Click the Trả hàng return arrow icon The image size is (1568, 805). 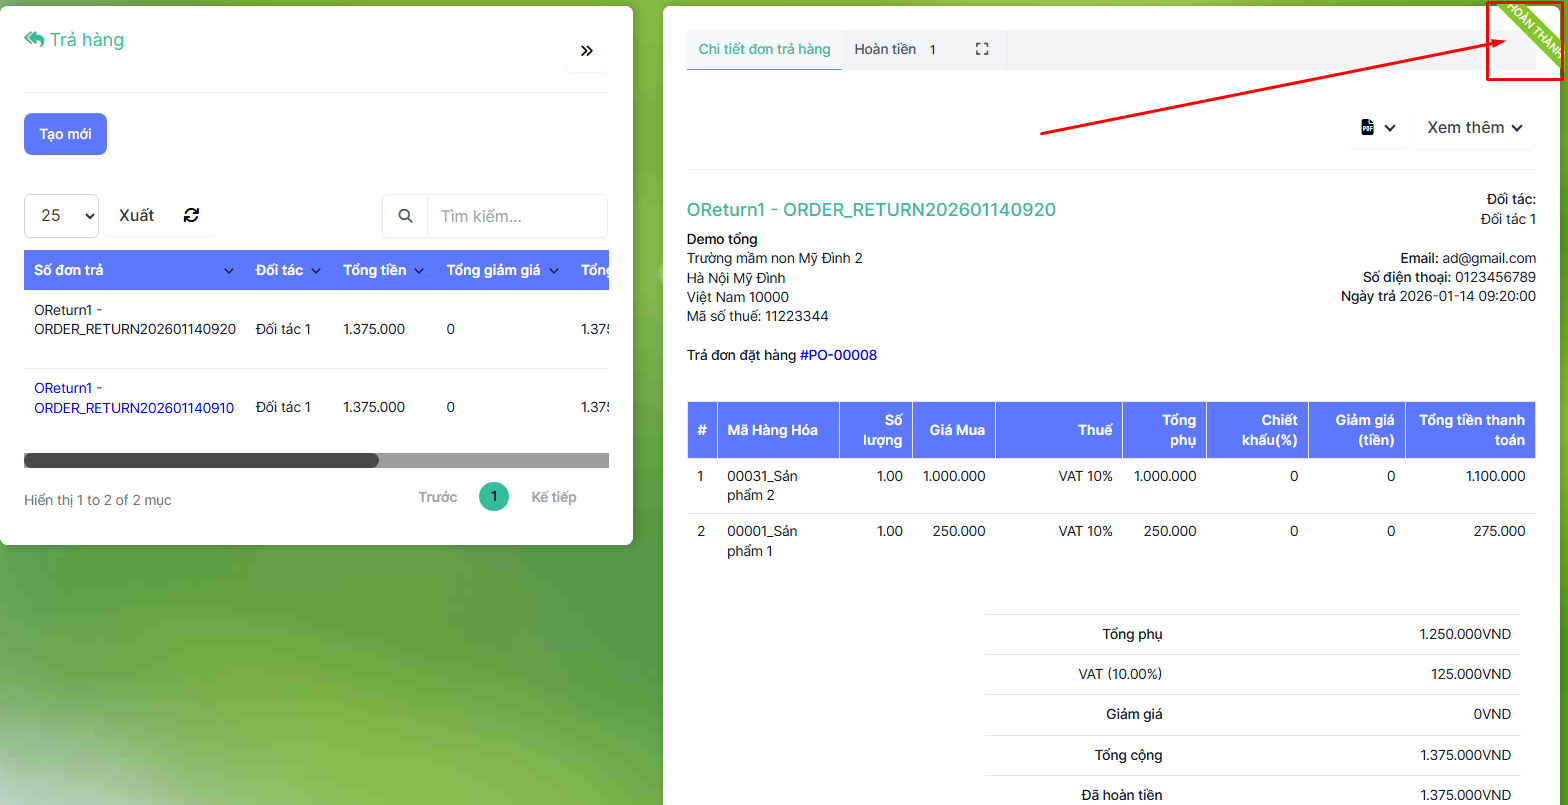35,40
